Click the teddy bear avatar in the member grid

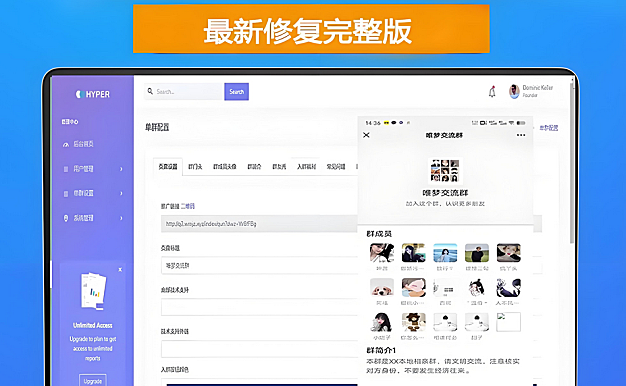413,322
